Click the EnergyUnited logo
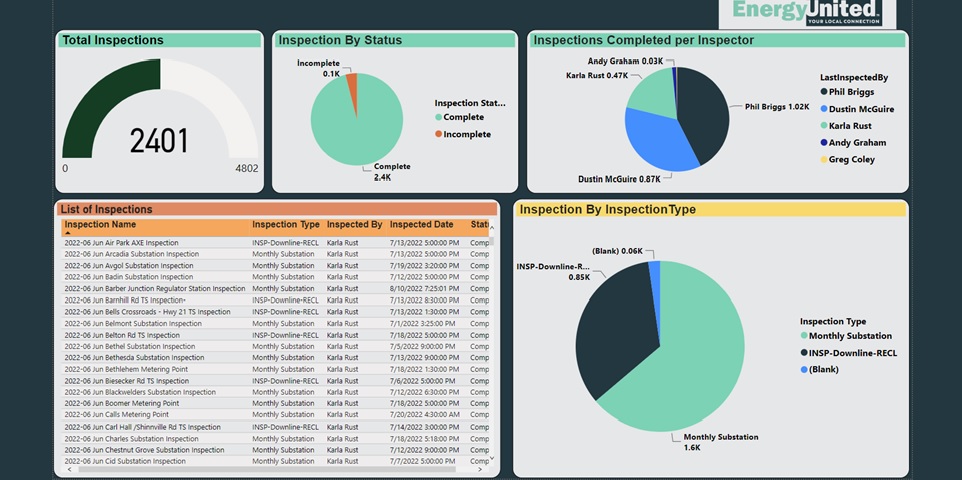The image size is (962, 480). (807, 14)
